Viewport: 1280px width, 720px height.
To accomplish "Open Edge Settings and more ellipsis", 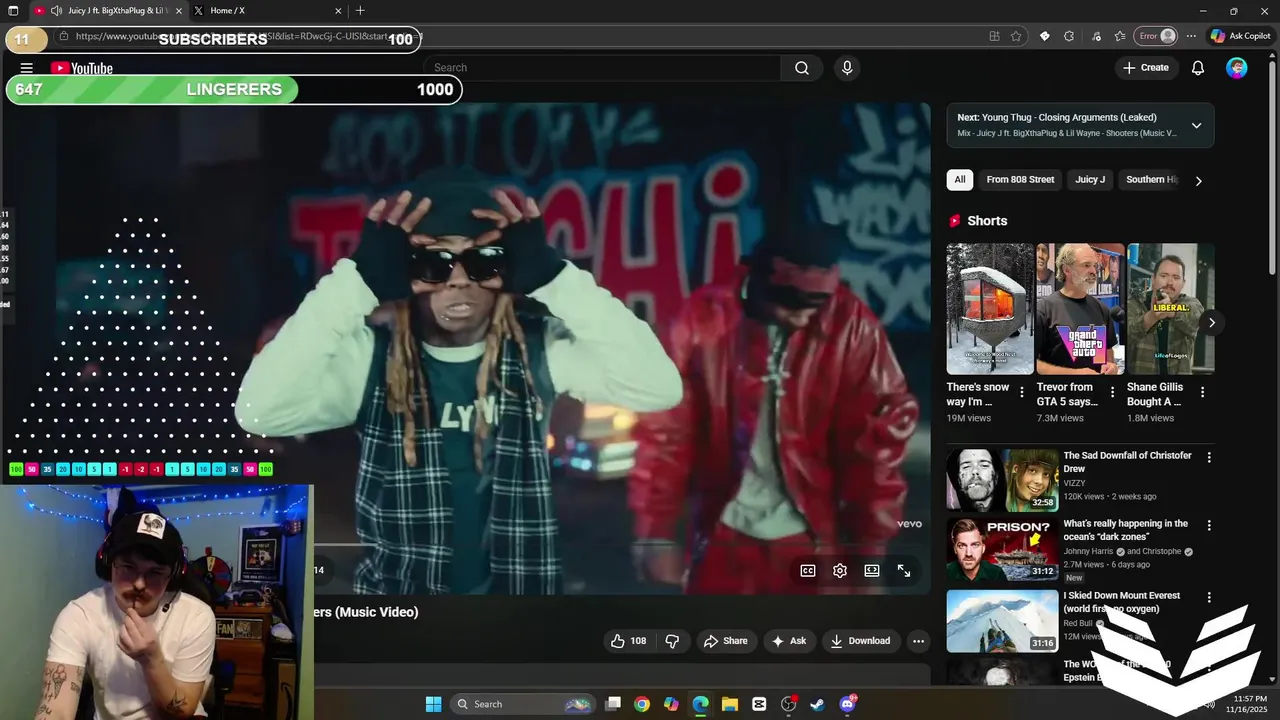I will click(1191, 36).
